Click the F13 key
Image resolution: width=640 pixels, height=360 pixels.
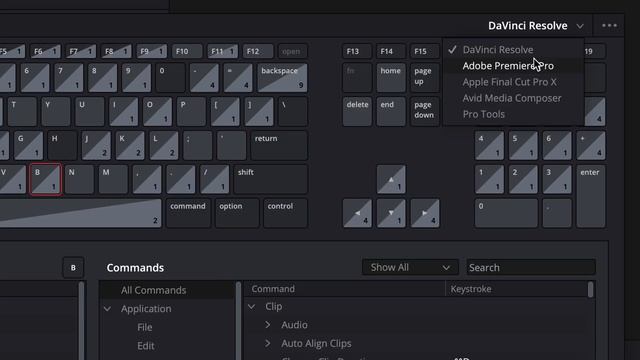[357, 51]
